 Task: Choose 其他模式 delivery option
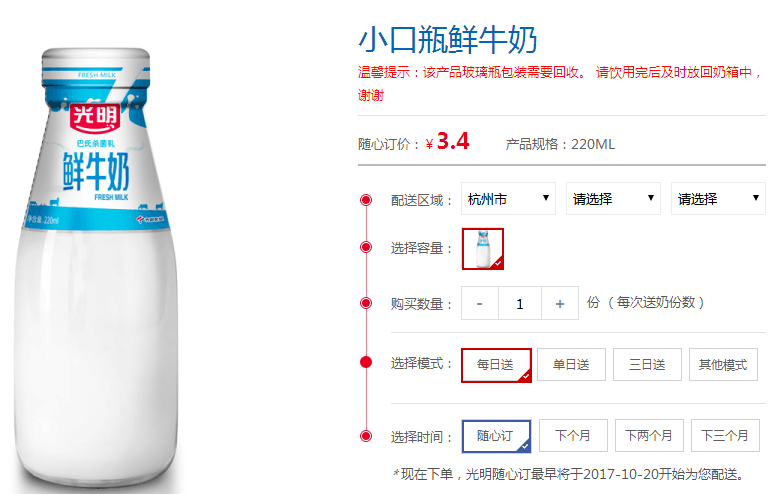[x=723, y=364]
